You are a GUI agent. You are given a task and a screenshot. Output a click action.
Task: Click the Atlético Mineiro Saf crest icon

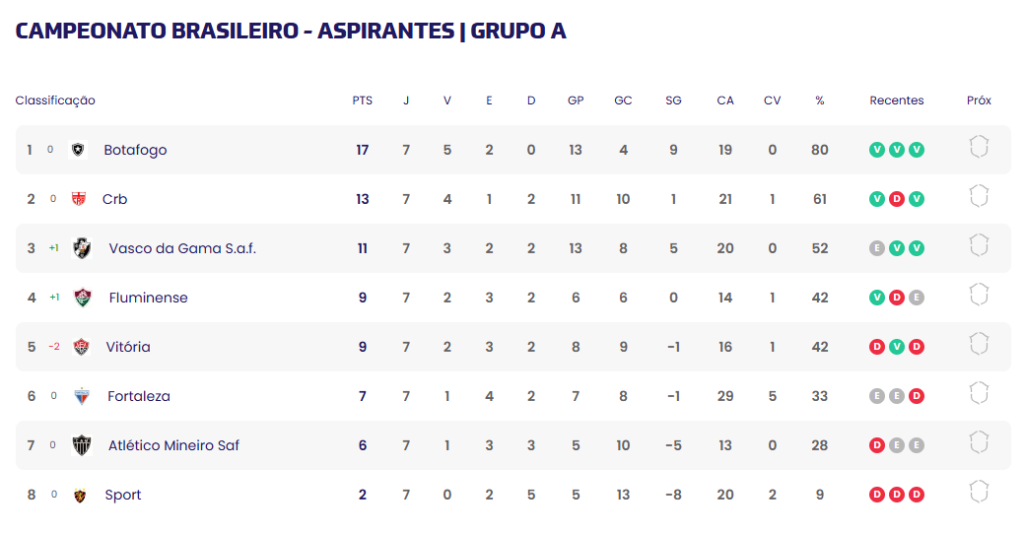(82, 445)
